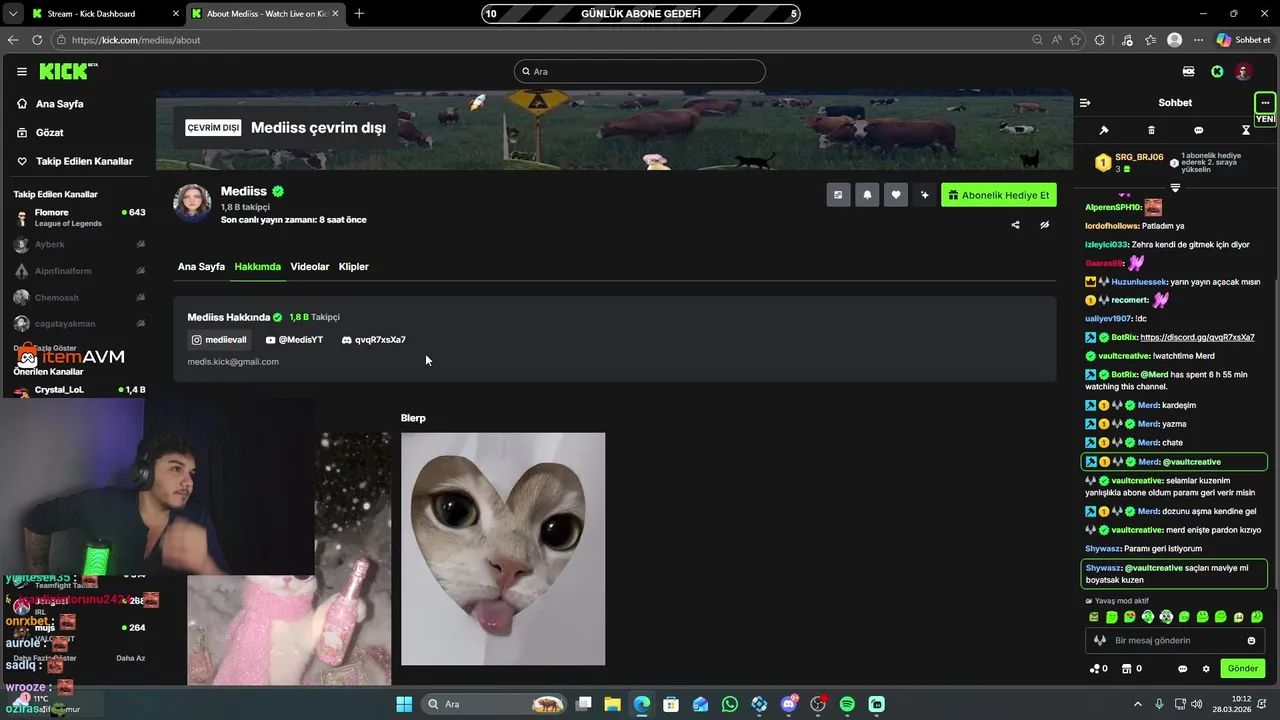Open the Chemossh channel in sidebar

pyautogui.click(x=80, y=297)
